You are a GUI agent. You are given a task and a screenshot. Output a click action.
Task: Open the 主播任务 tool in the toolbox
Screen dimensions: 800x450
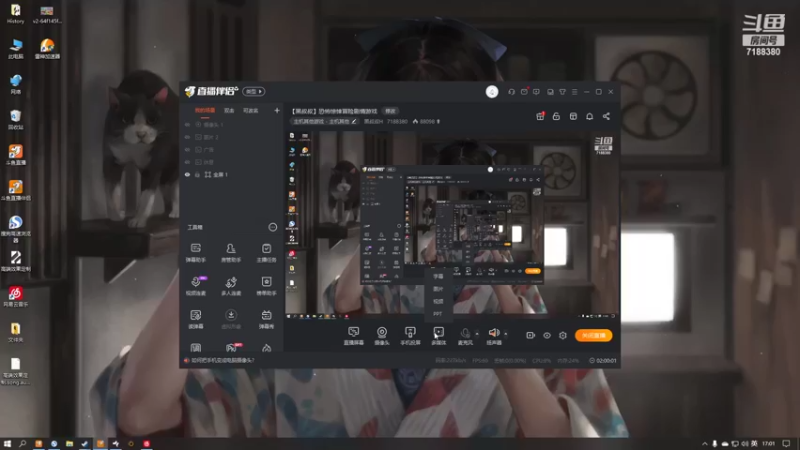(x=266, y=253)
